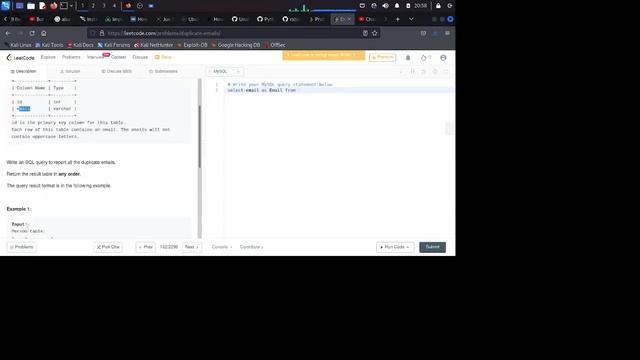
Task: Go to the previous problem with Prev
Action: [145, 247]
